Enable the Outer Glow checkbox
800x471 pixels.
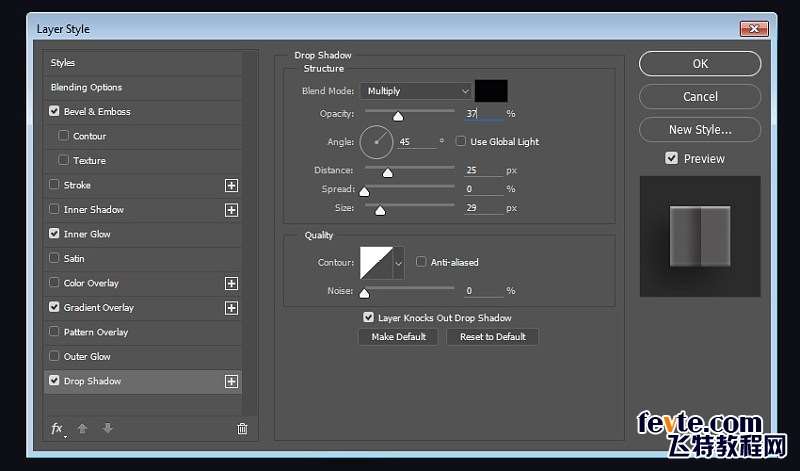coord(54,356)
